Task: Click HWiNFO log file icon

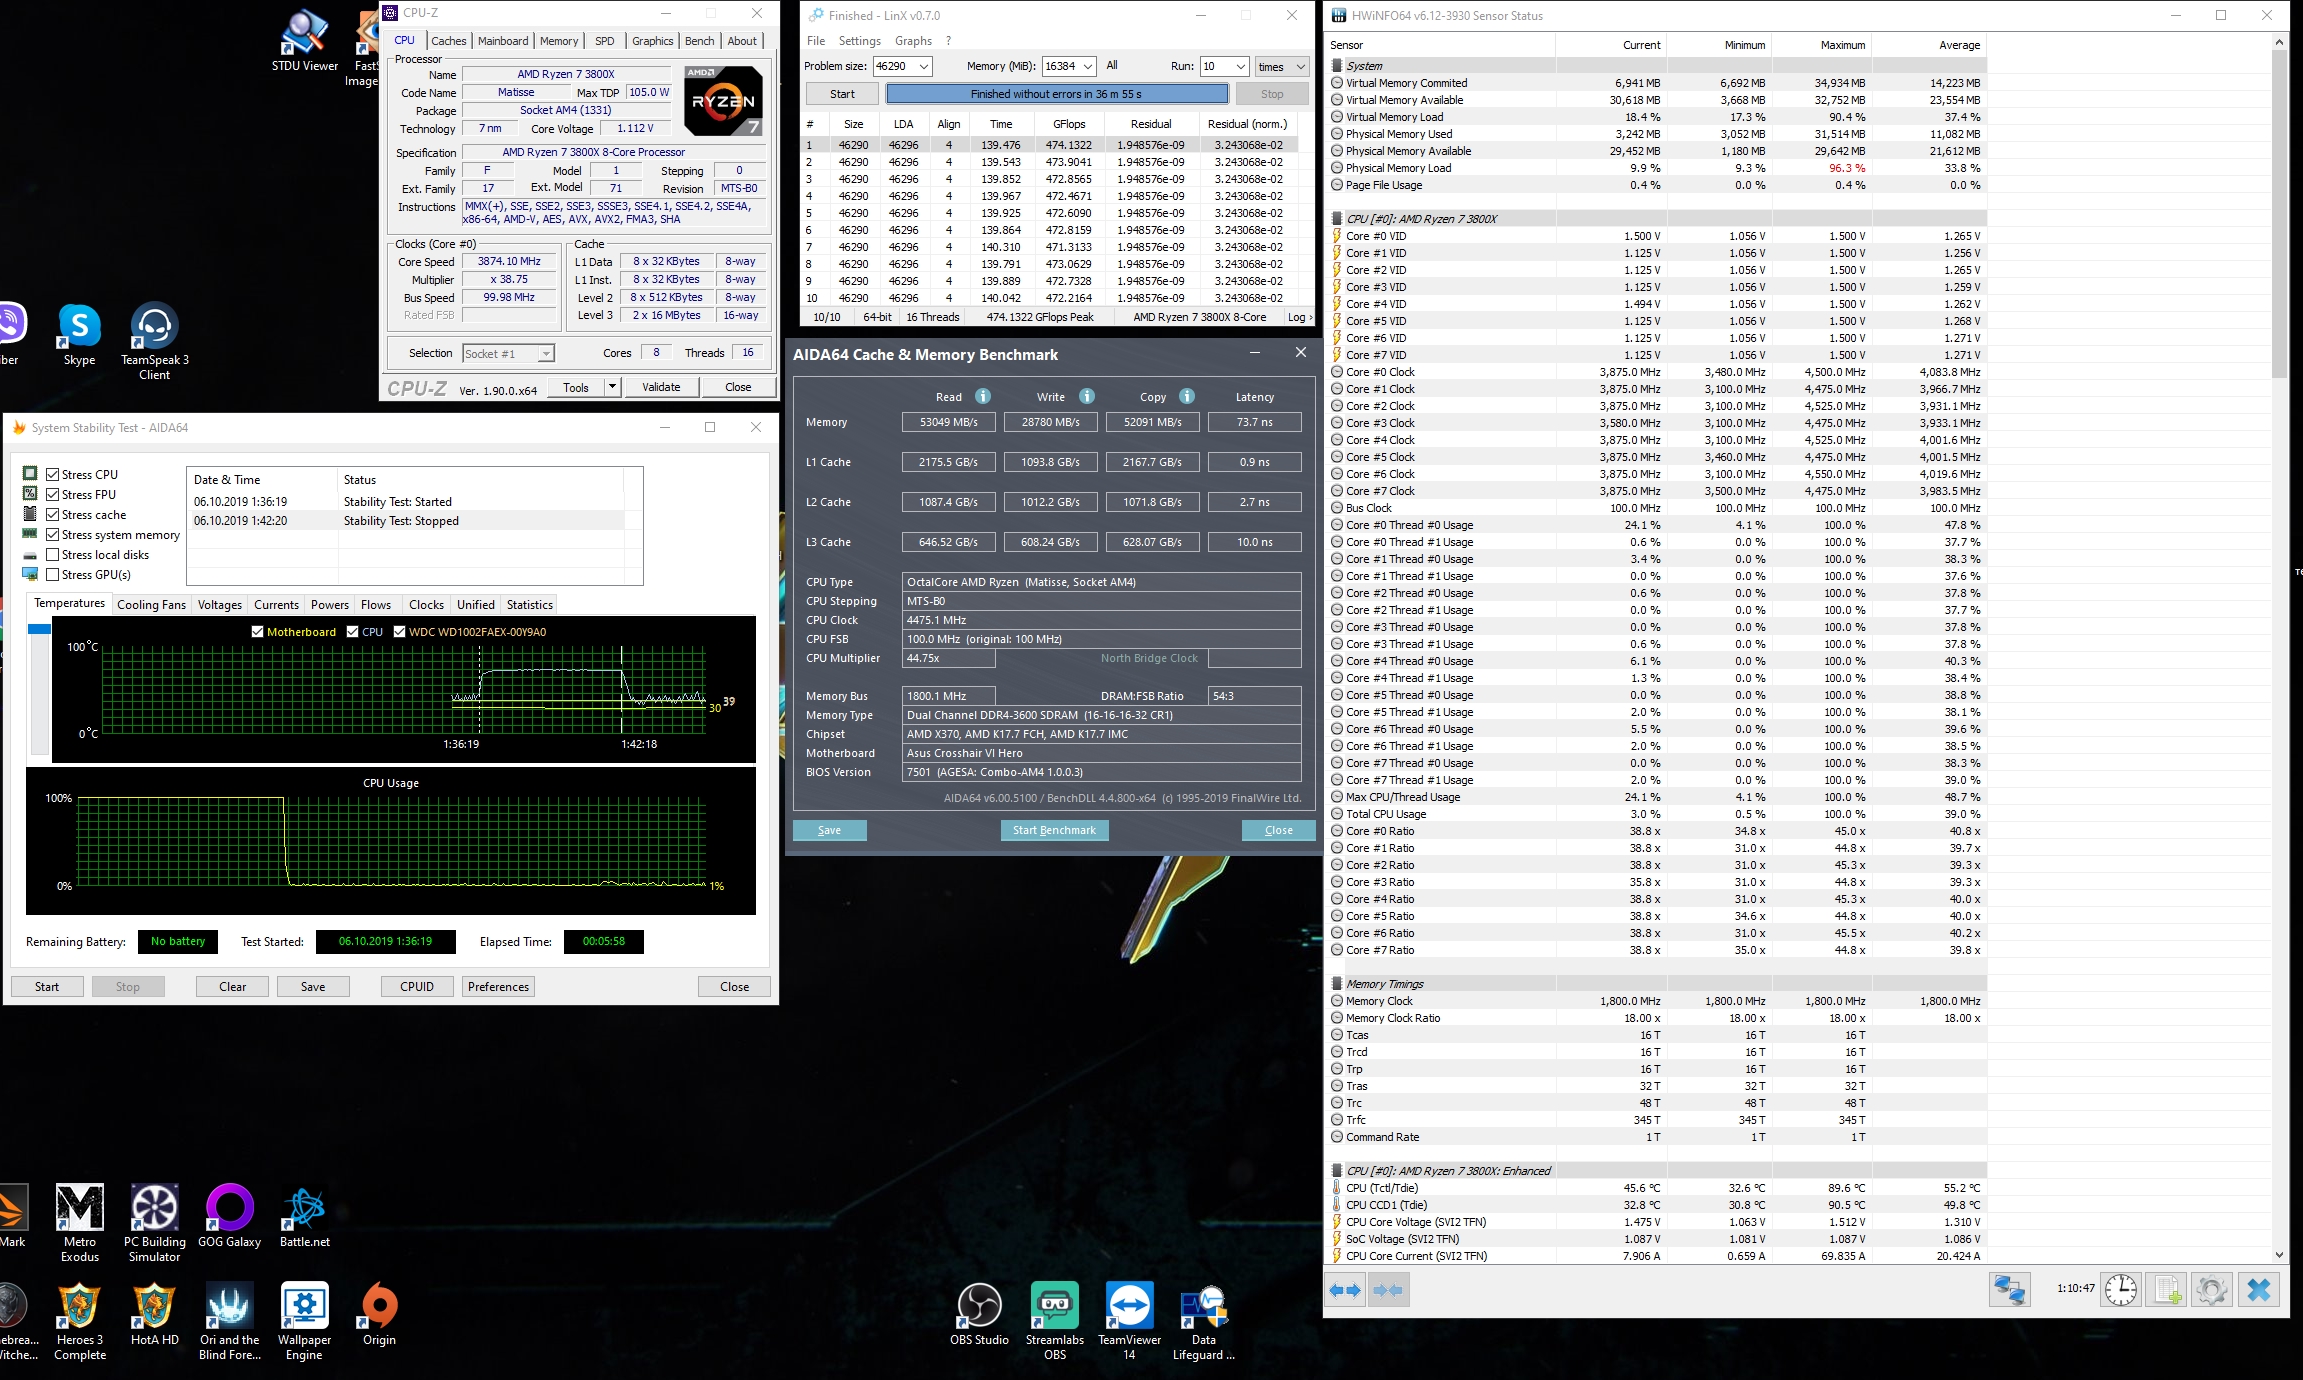Action: 2167,1290
